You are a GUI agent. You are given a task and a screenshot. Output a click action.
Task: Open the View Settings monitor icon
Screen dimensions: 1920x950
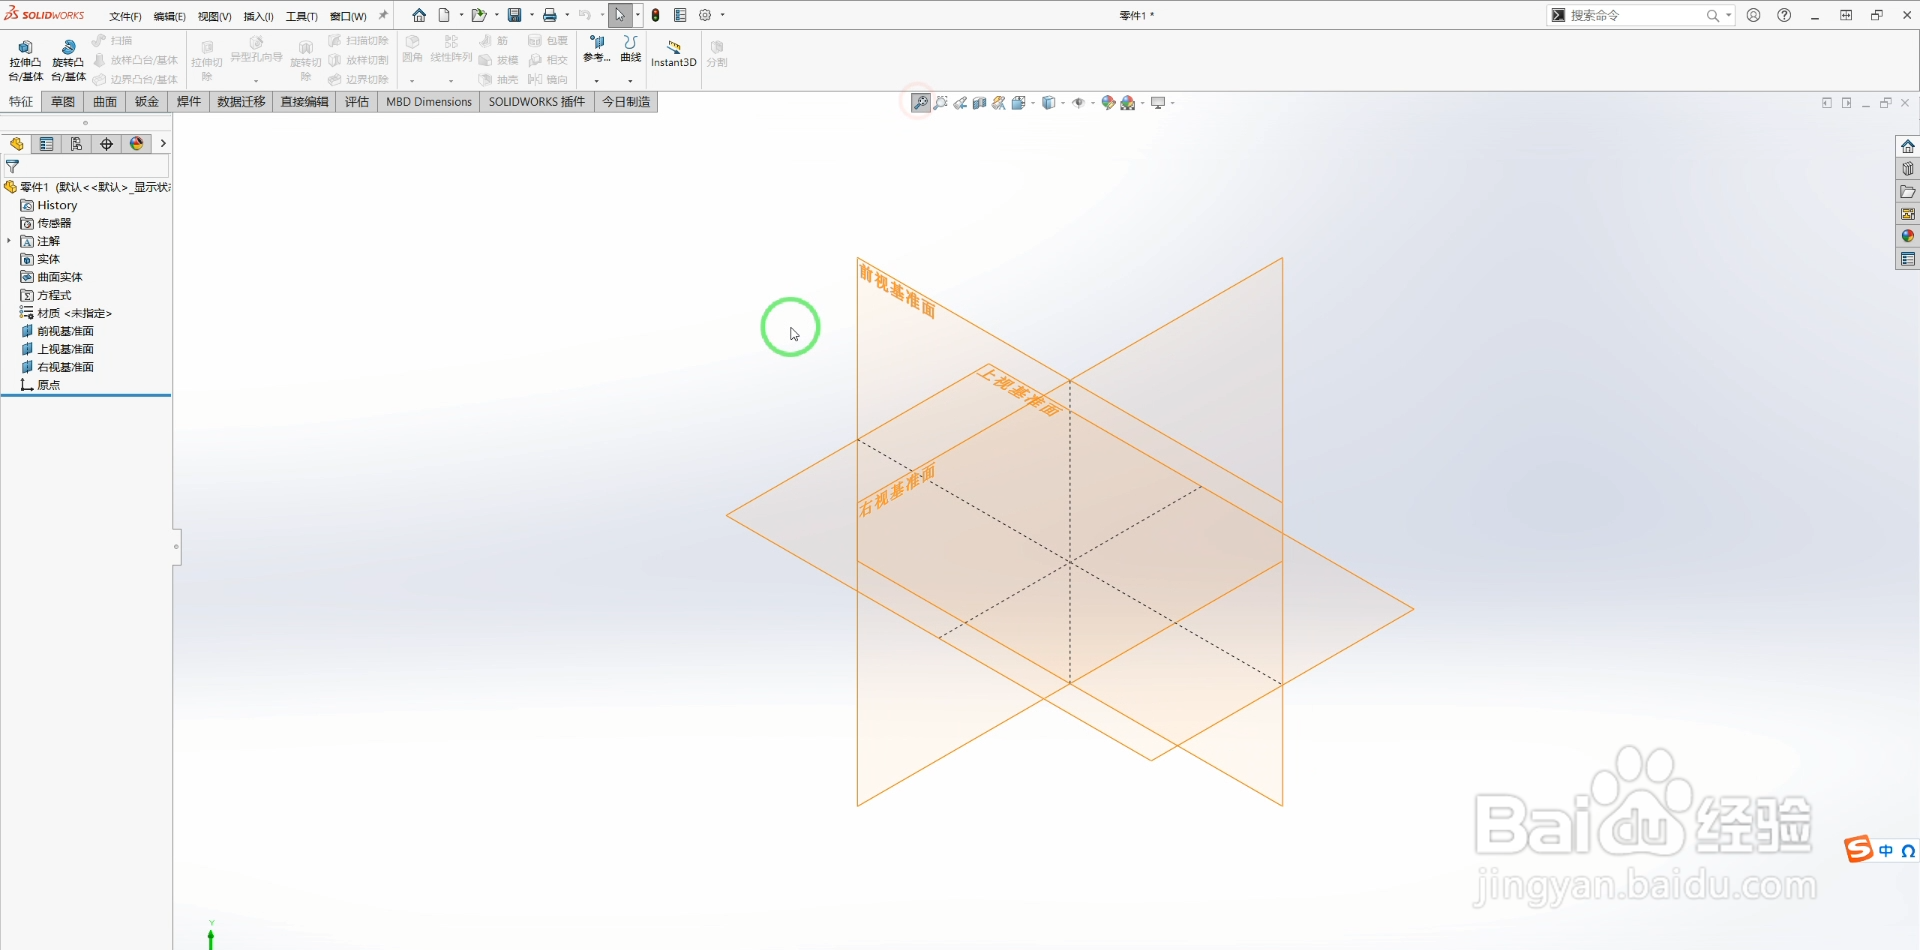click(x=1158, y=103)
